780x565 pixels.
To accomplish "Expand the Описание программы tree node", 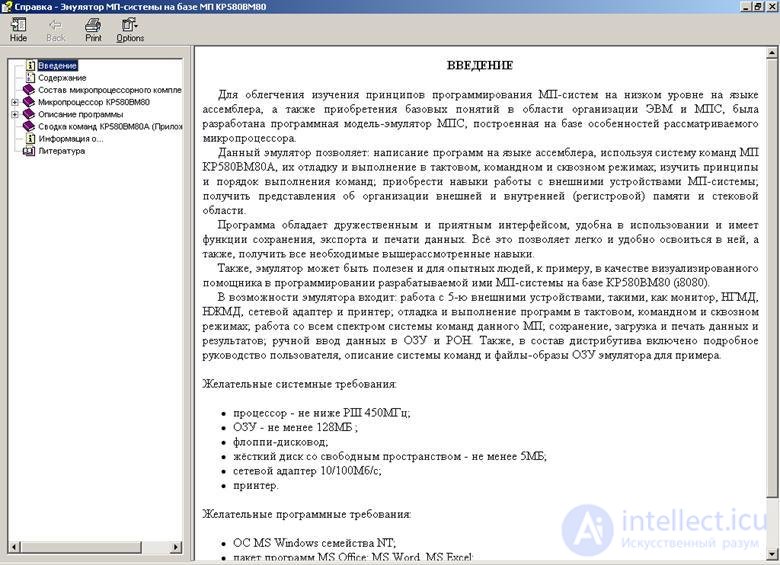I will 14,114.
